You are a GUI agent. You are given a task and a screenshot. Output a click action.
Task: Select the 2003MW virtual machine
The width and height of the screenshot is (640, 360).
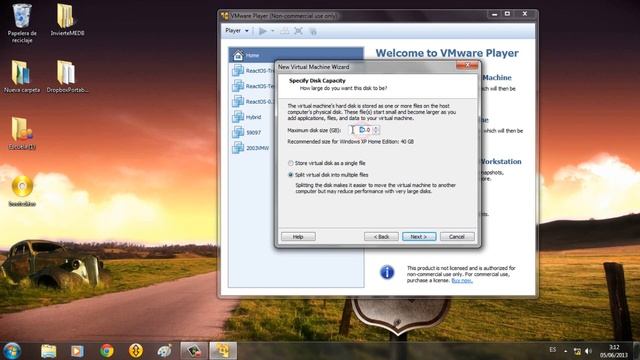(251, 148)
